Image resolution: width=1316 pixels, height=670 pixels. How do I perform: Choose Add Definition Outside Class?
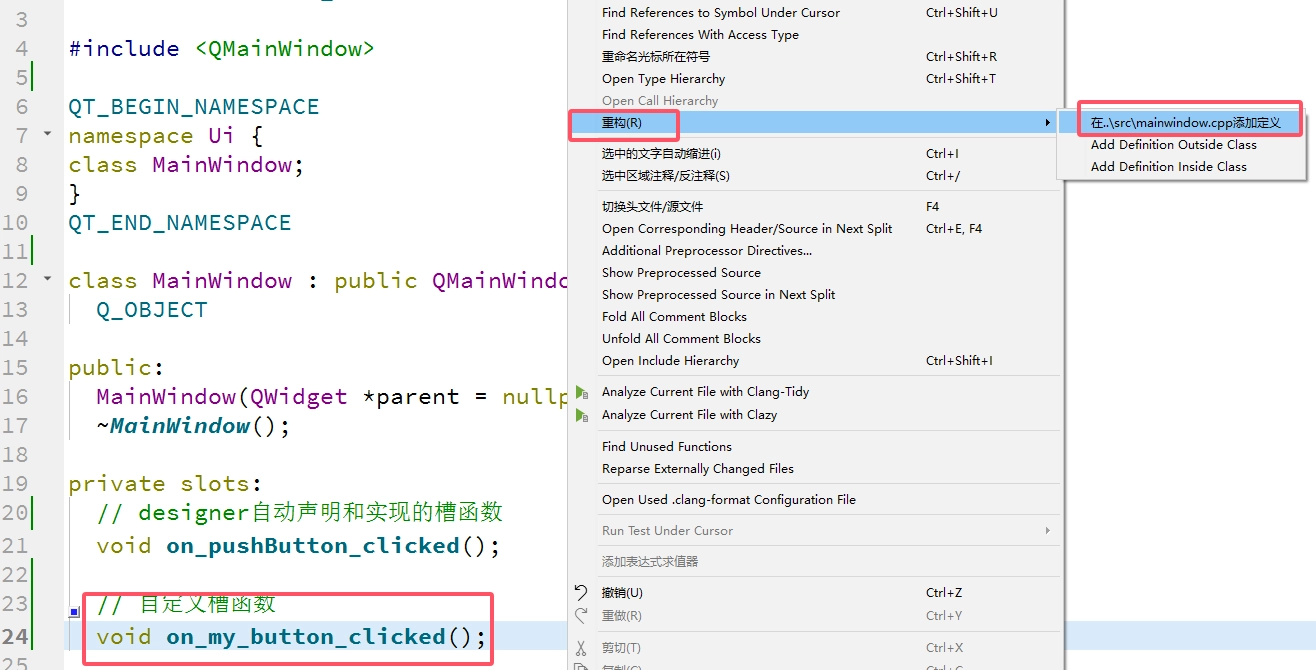(x=1173, y=145)
